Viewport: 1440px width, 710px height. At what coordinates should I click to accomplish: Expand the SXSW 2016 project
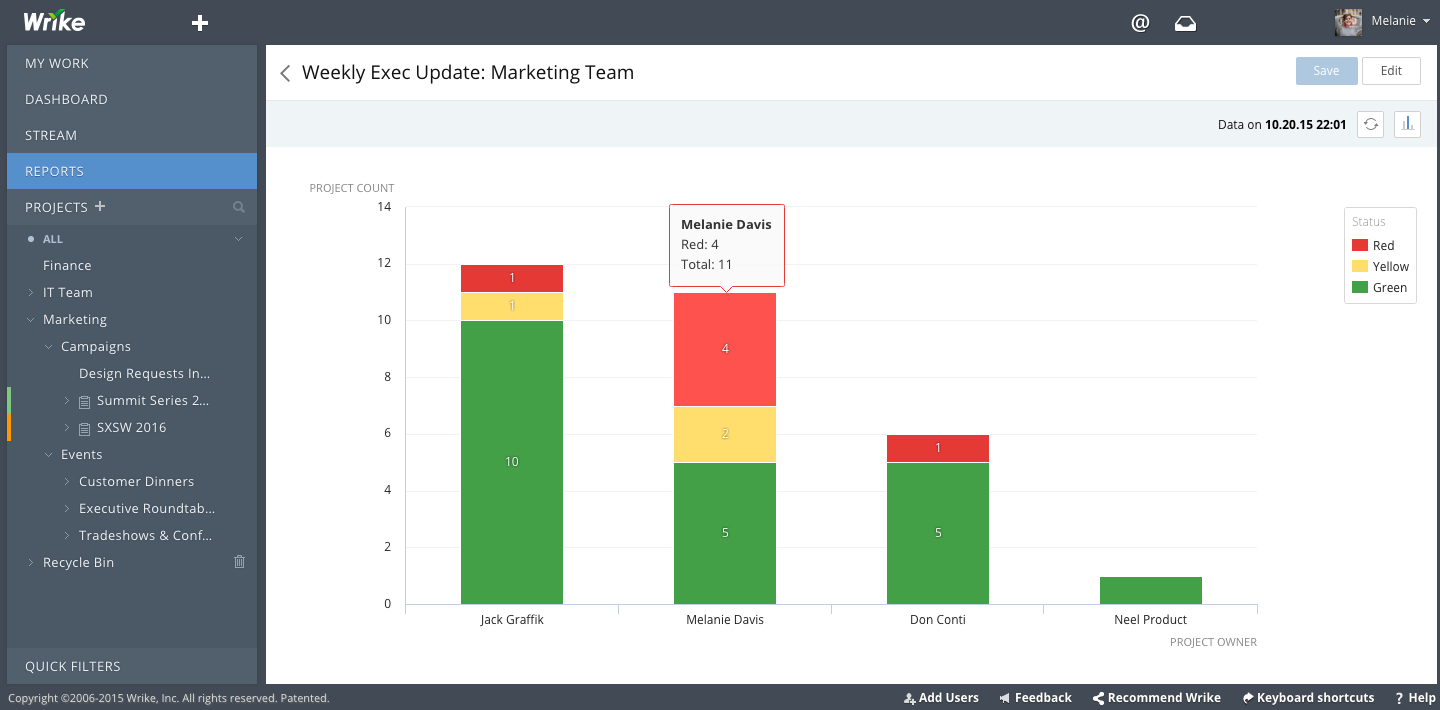(x=67, y=428)
